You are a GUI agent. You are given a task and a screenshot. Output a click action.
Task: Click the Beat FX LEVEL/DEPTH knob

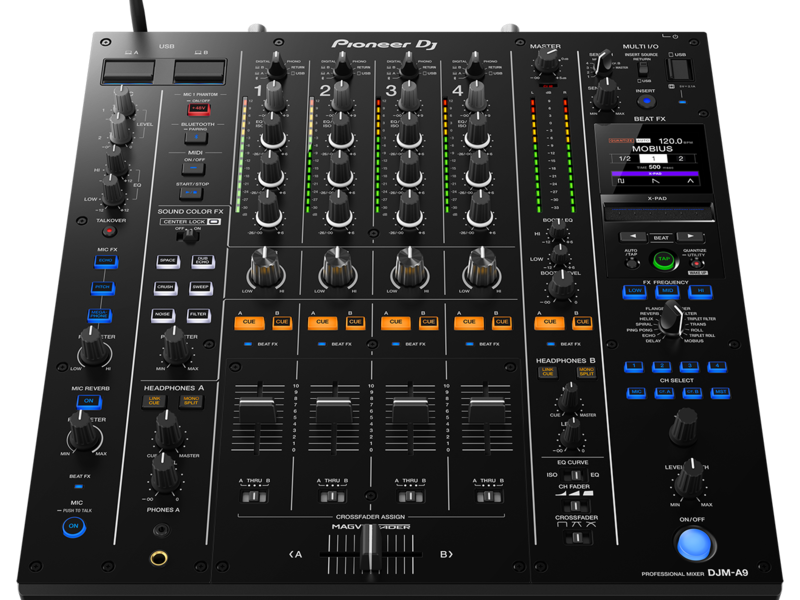689,479
